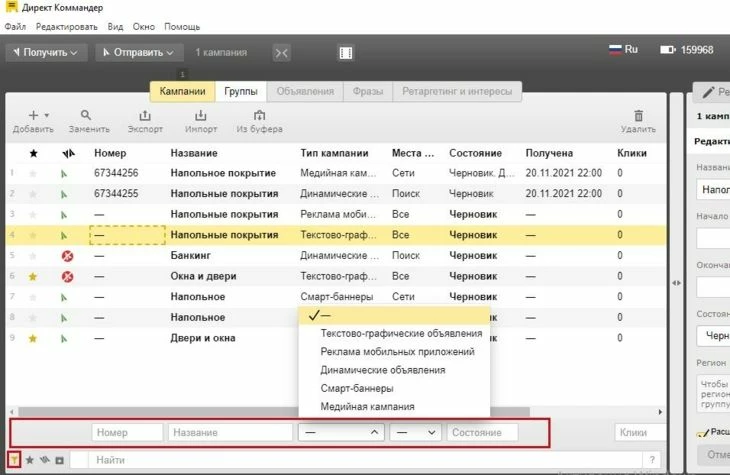The height and width of the screenshot is (475, 730).
Task: Toggle the yellow filter funnel icon
Action: [x=14, y=460]
